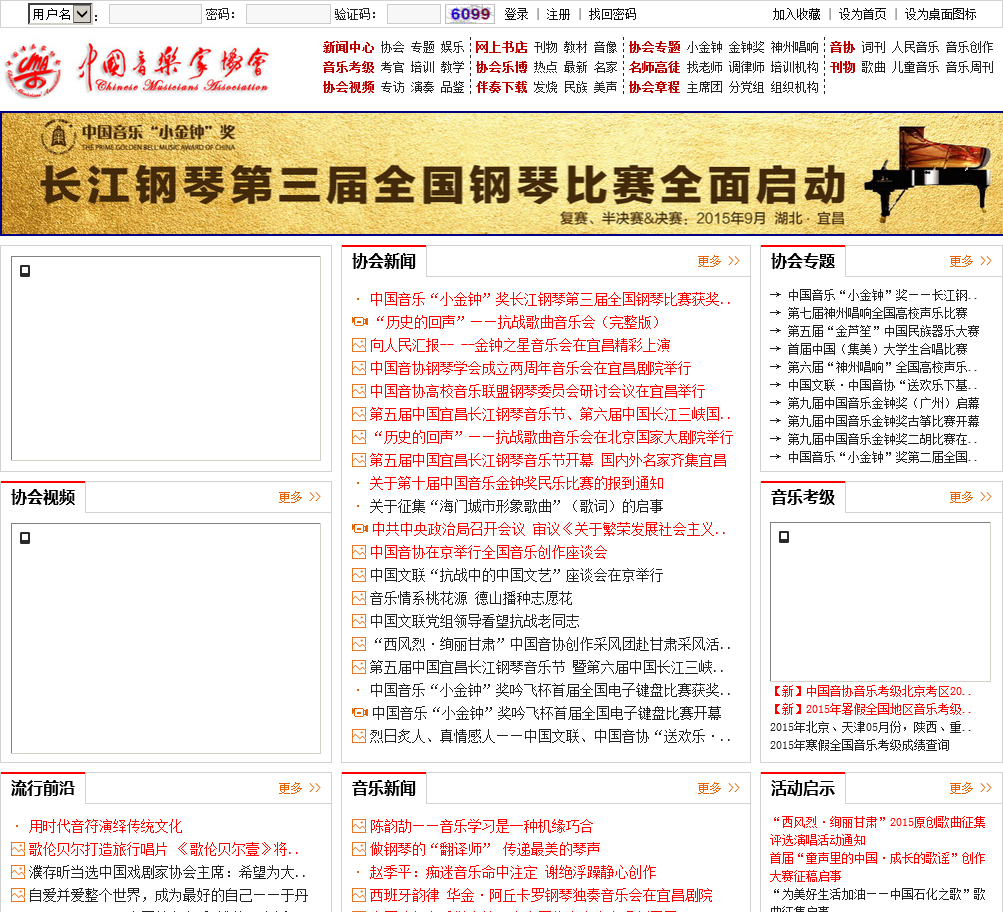Open 用时代音符演绎传统文化 article
The image size is (1003, 912).
[x=106, y=826]
